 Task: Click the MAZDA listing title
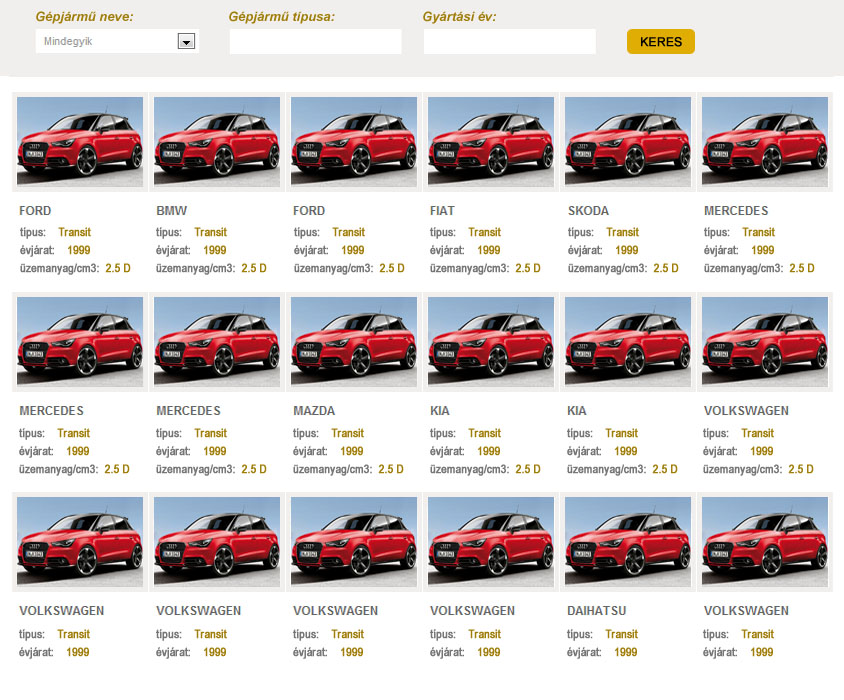[x=314, y=411]
